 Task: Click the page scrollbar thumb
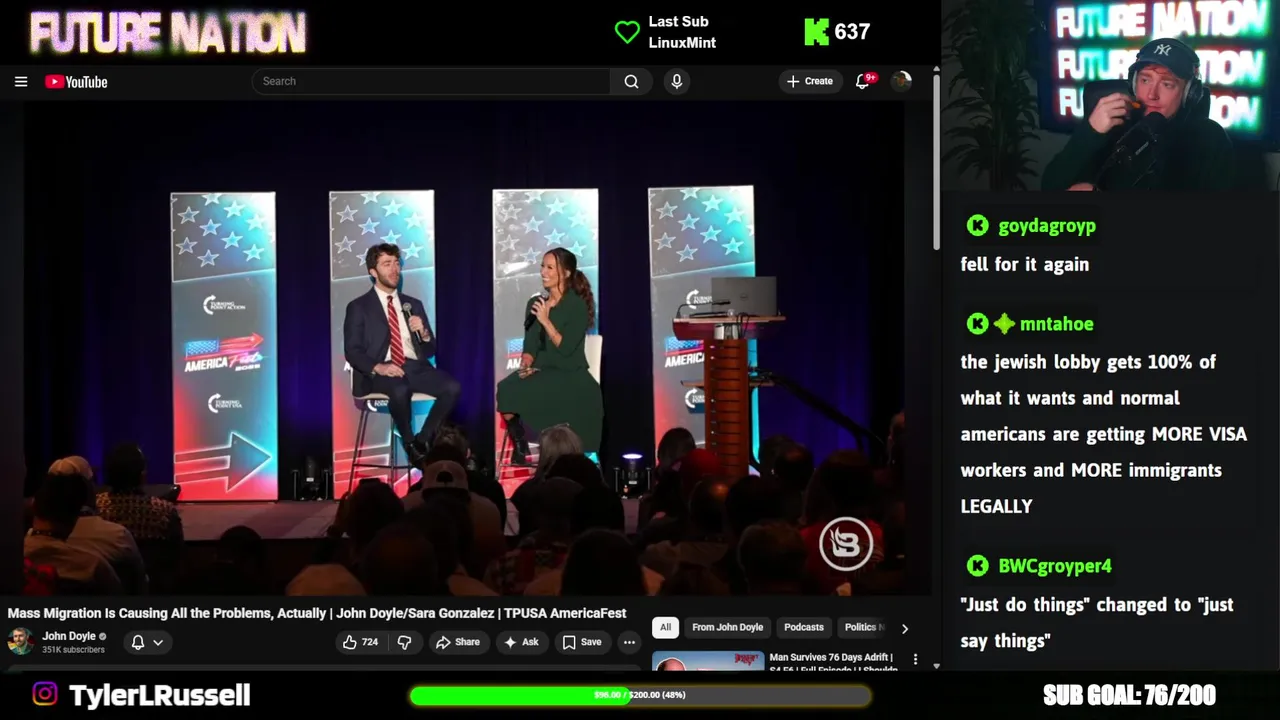(936, 164)
